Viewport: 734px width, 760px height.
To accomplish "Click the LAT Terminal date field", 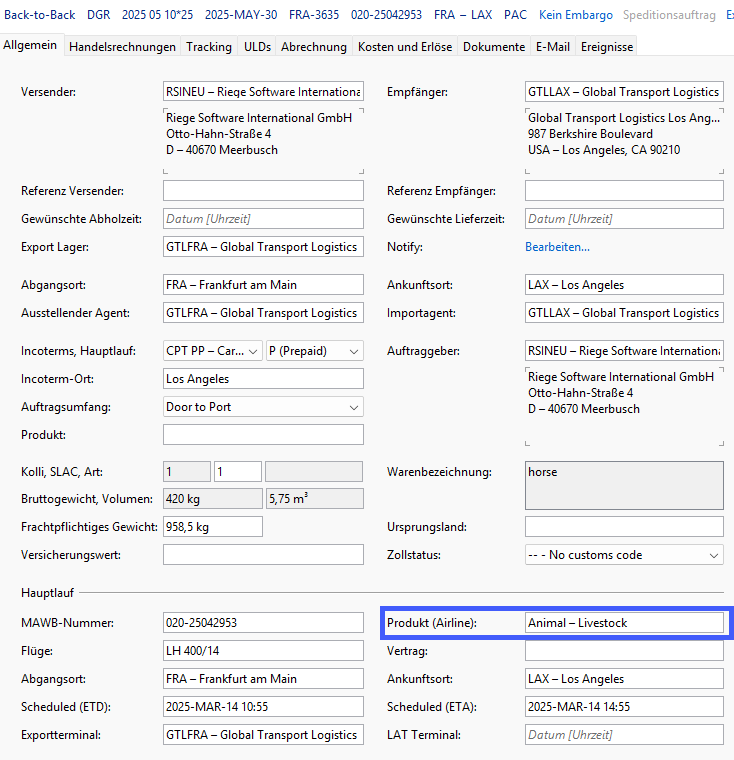I will (x=624, y=735).
